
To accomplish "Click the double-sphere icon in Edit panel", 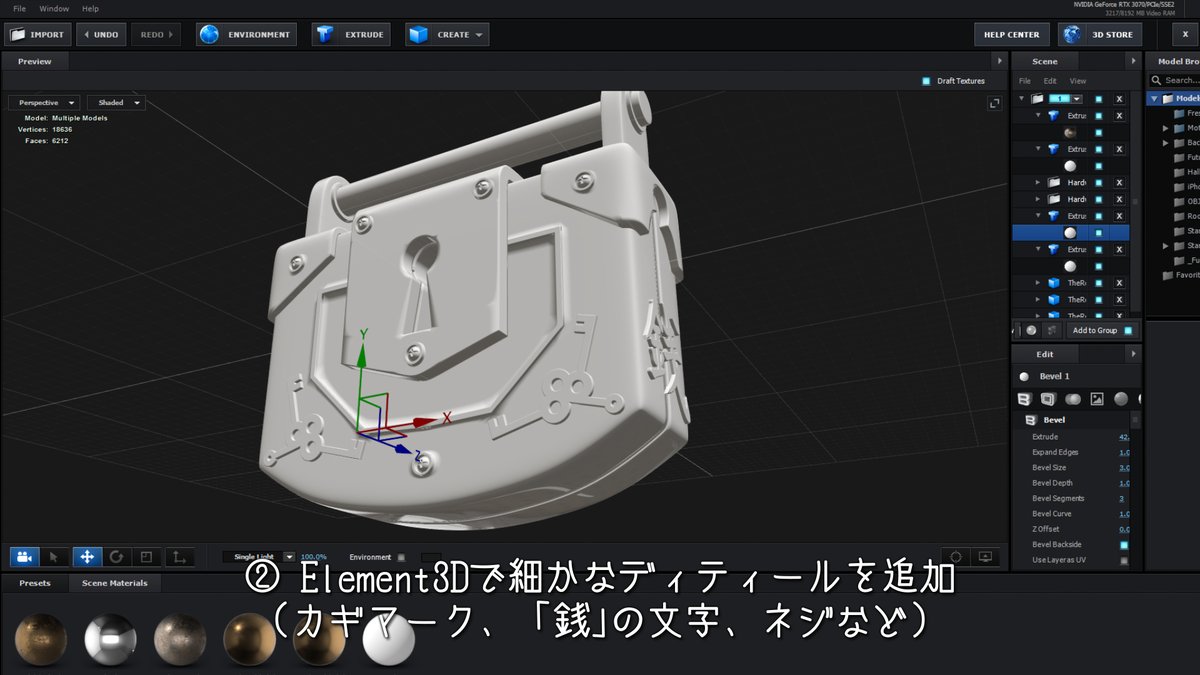I will click(1073, 398).
